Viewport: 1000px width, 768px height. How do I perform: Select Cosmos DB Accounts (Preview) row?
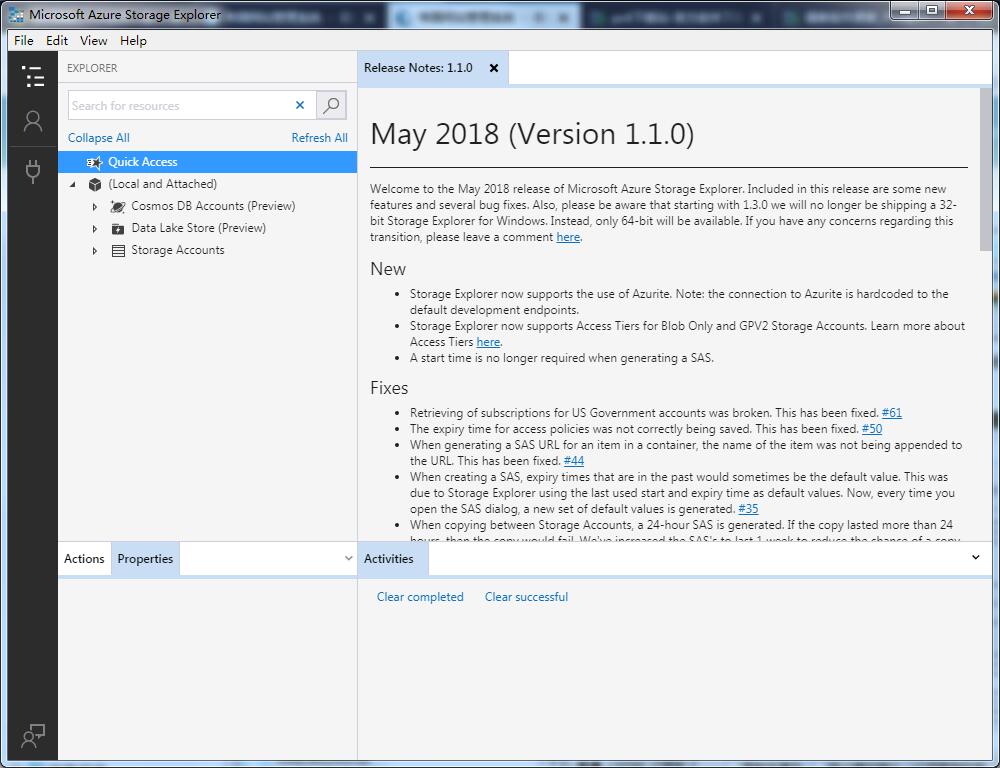pos(207,206)
